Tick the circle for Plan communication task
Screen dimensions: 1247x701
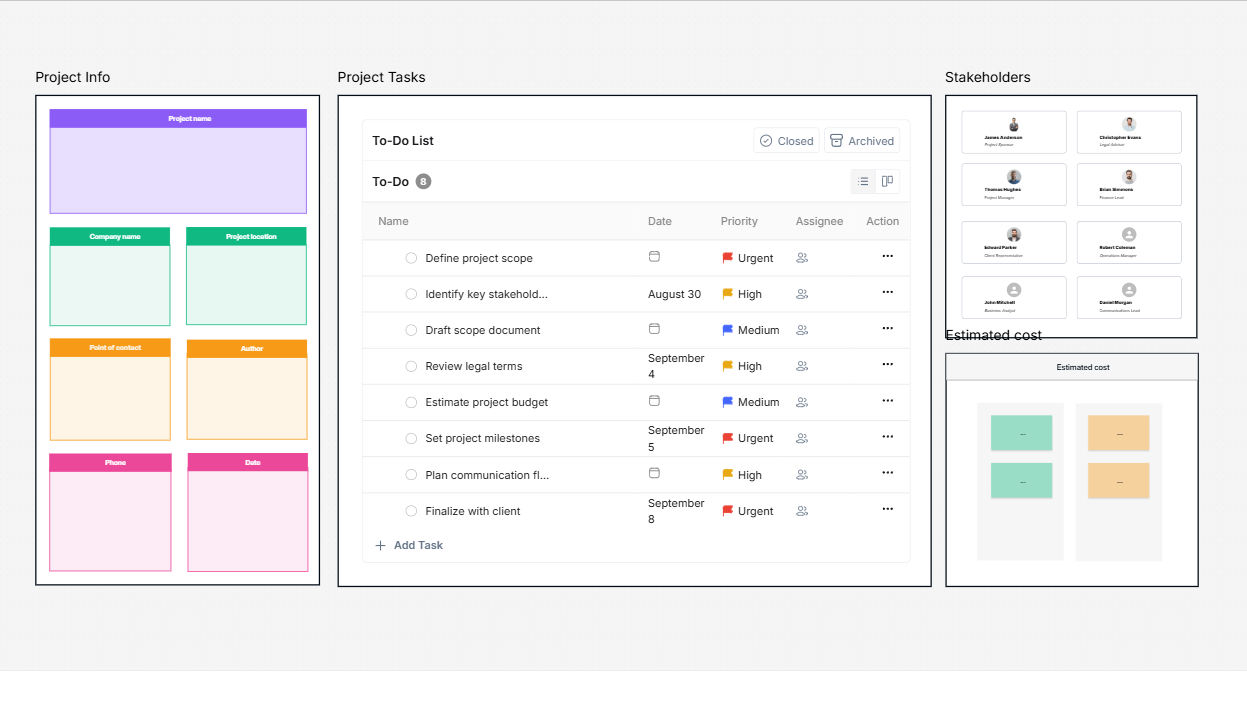click(411, 475)
